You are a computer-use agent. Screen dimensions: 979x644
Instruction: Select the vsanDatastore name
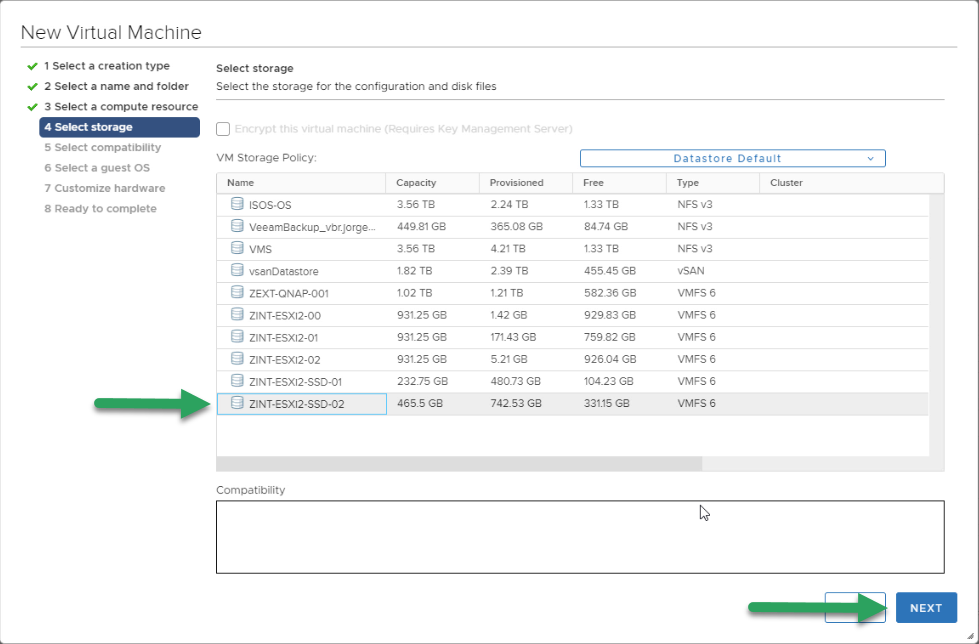click(283, 271)
